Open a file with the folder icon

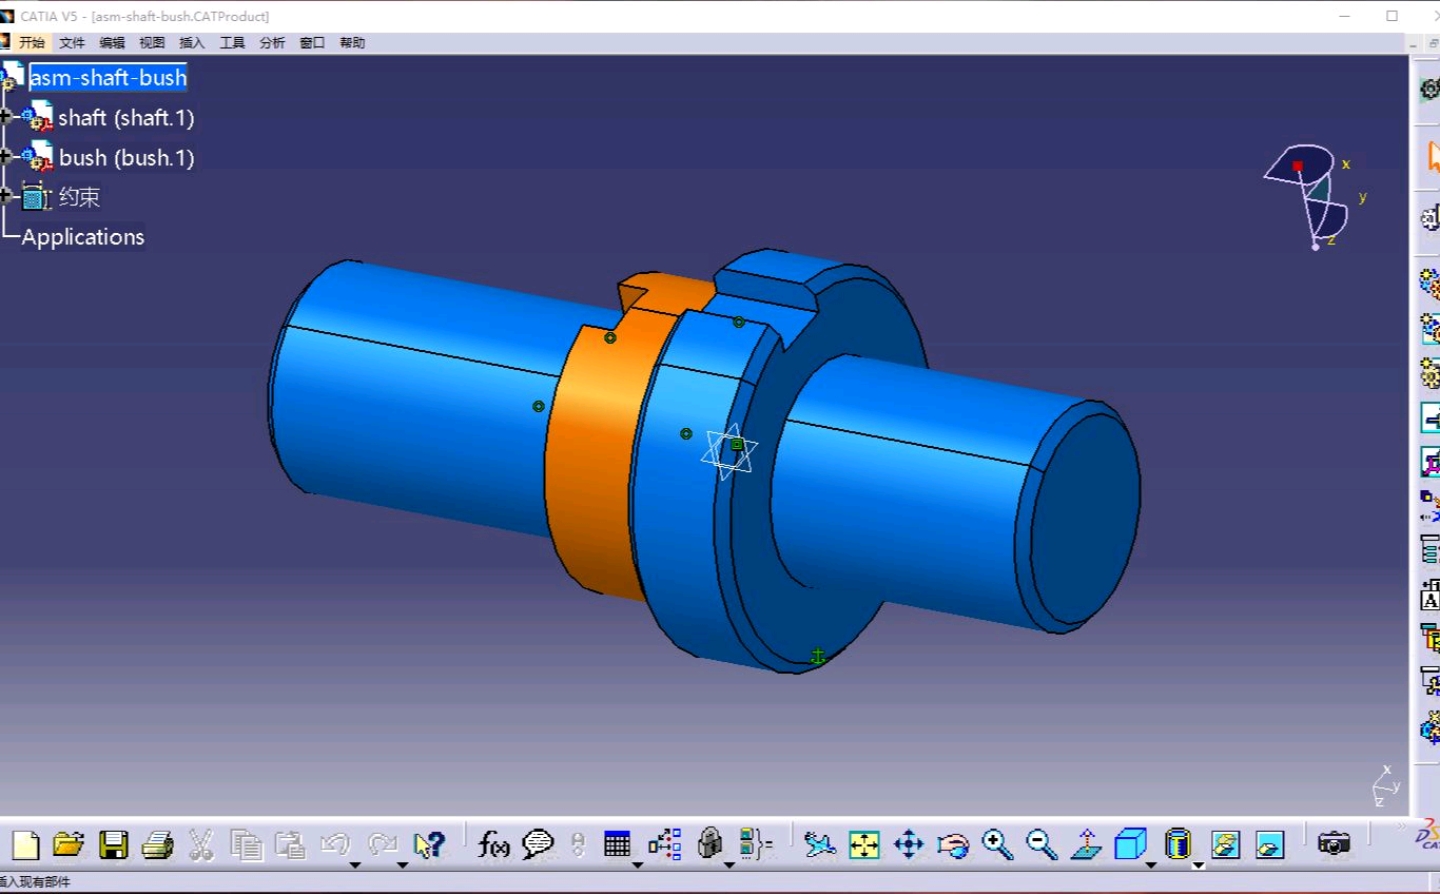click(x=68, y=845)
